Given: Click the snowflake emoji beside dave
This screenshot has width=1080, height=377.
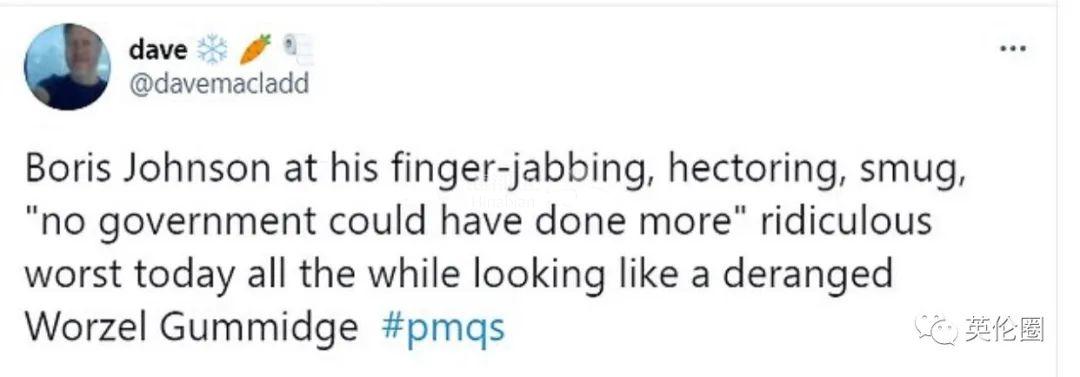Looking at the screenshot, I should (211, 50).
